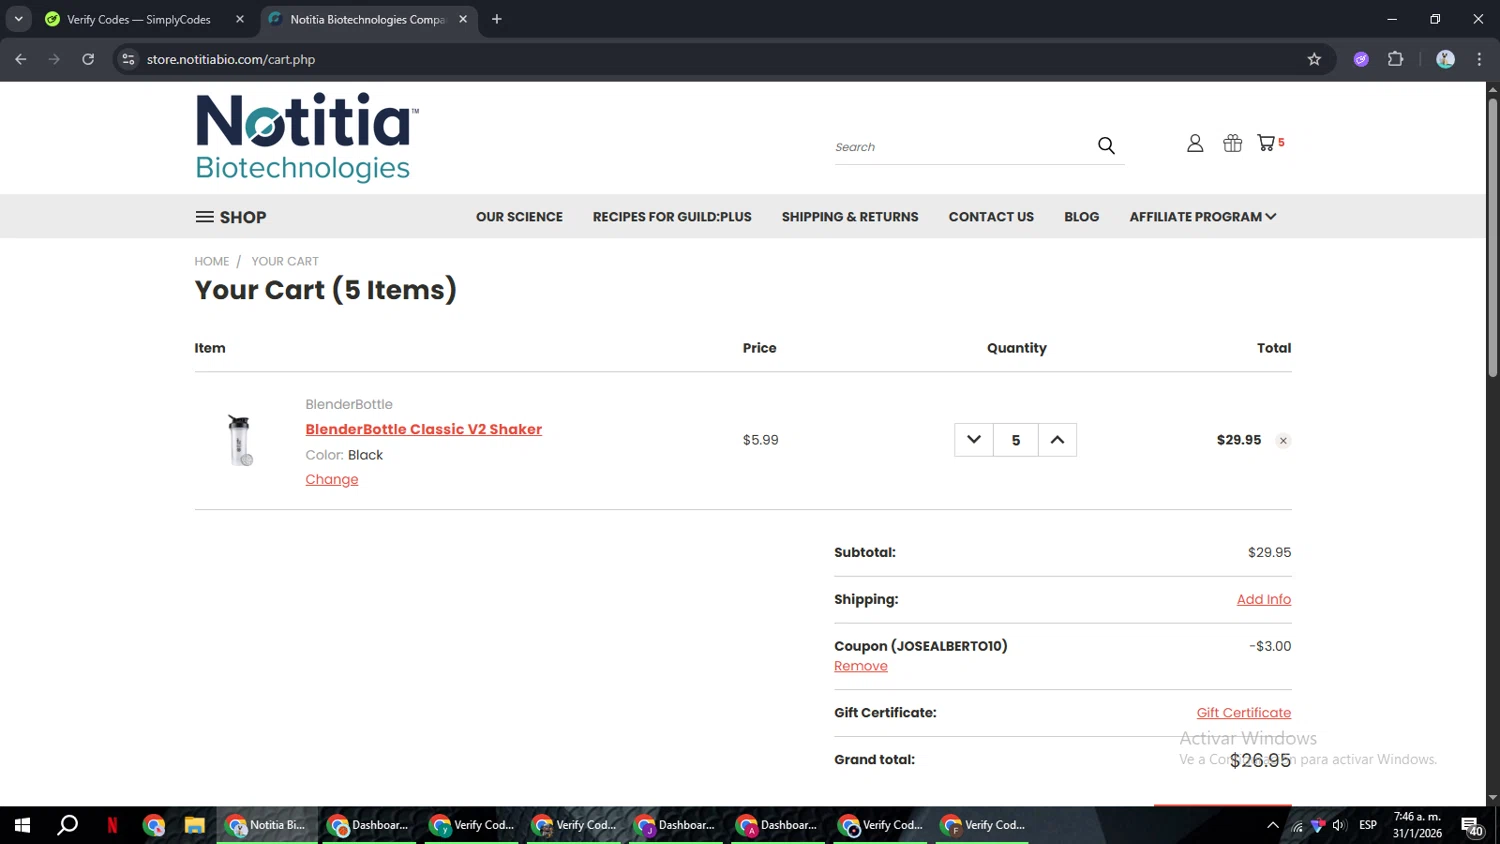This screenshot has height=844, width=1500.
Task: Show hidden system tray icons
Action: tap(1272, 825)
